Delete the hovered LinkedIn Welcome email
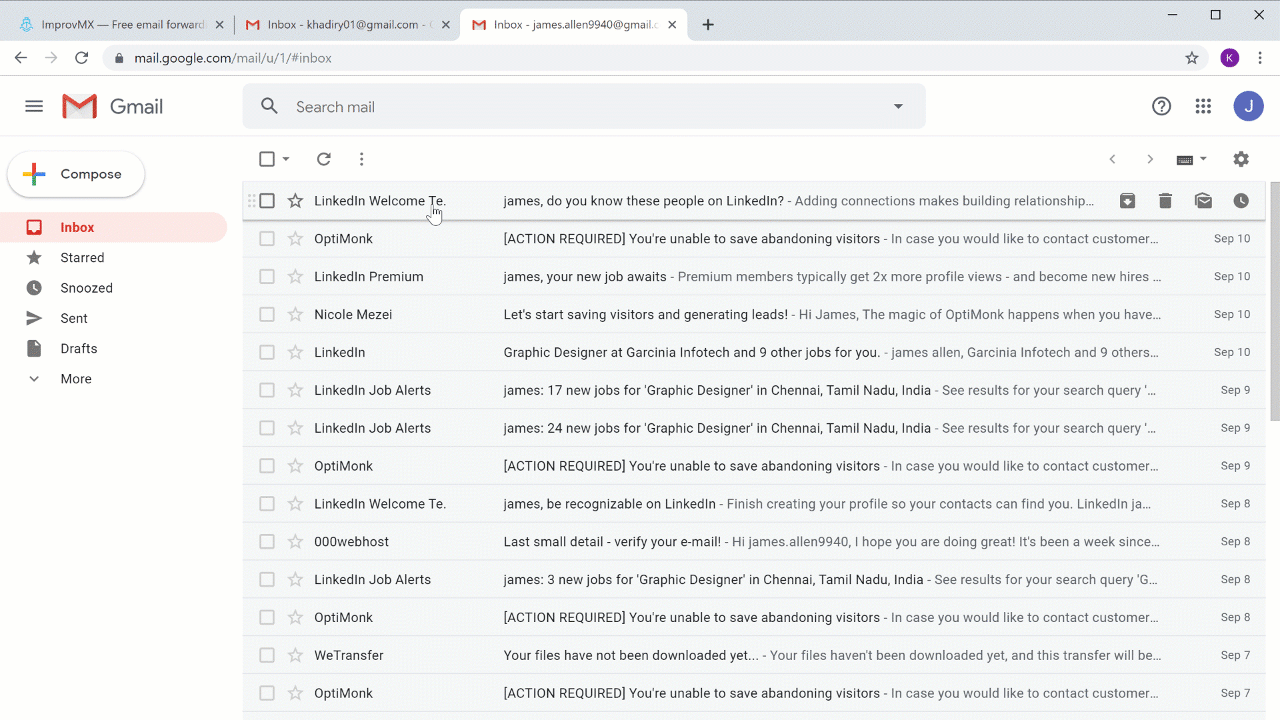Viewport: 1280px width, 720px height. [1165, 201]
